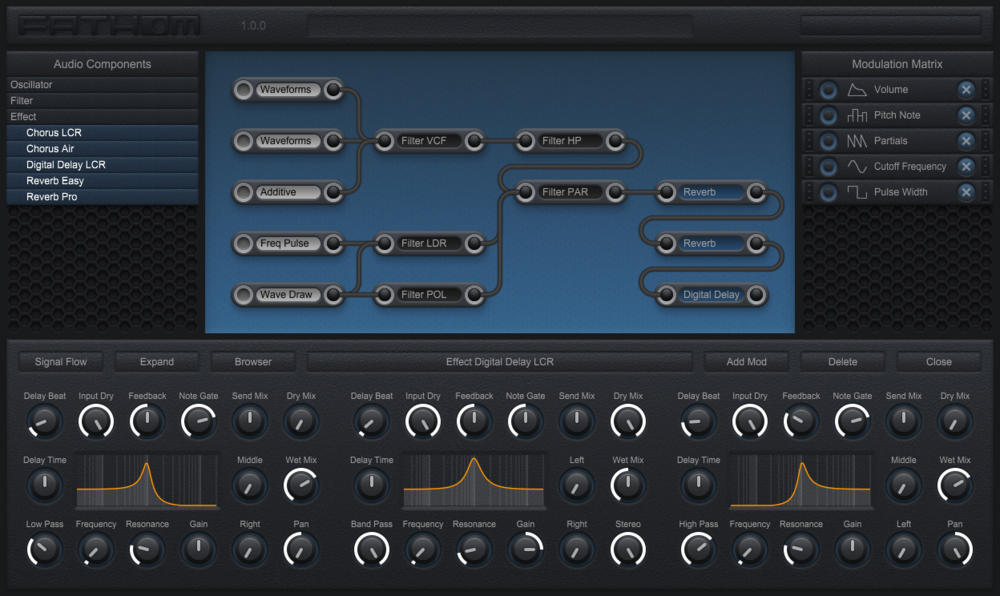This screenshot has height=596, width=1000.
Task: Click the Partials sawtooth modulation icon
Action: click(x=857, y=141)
